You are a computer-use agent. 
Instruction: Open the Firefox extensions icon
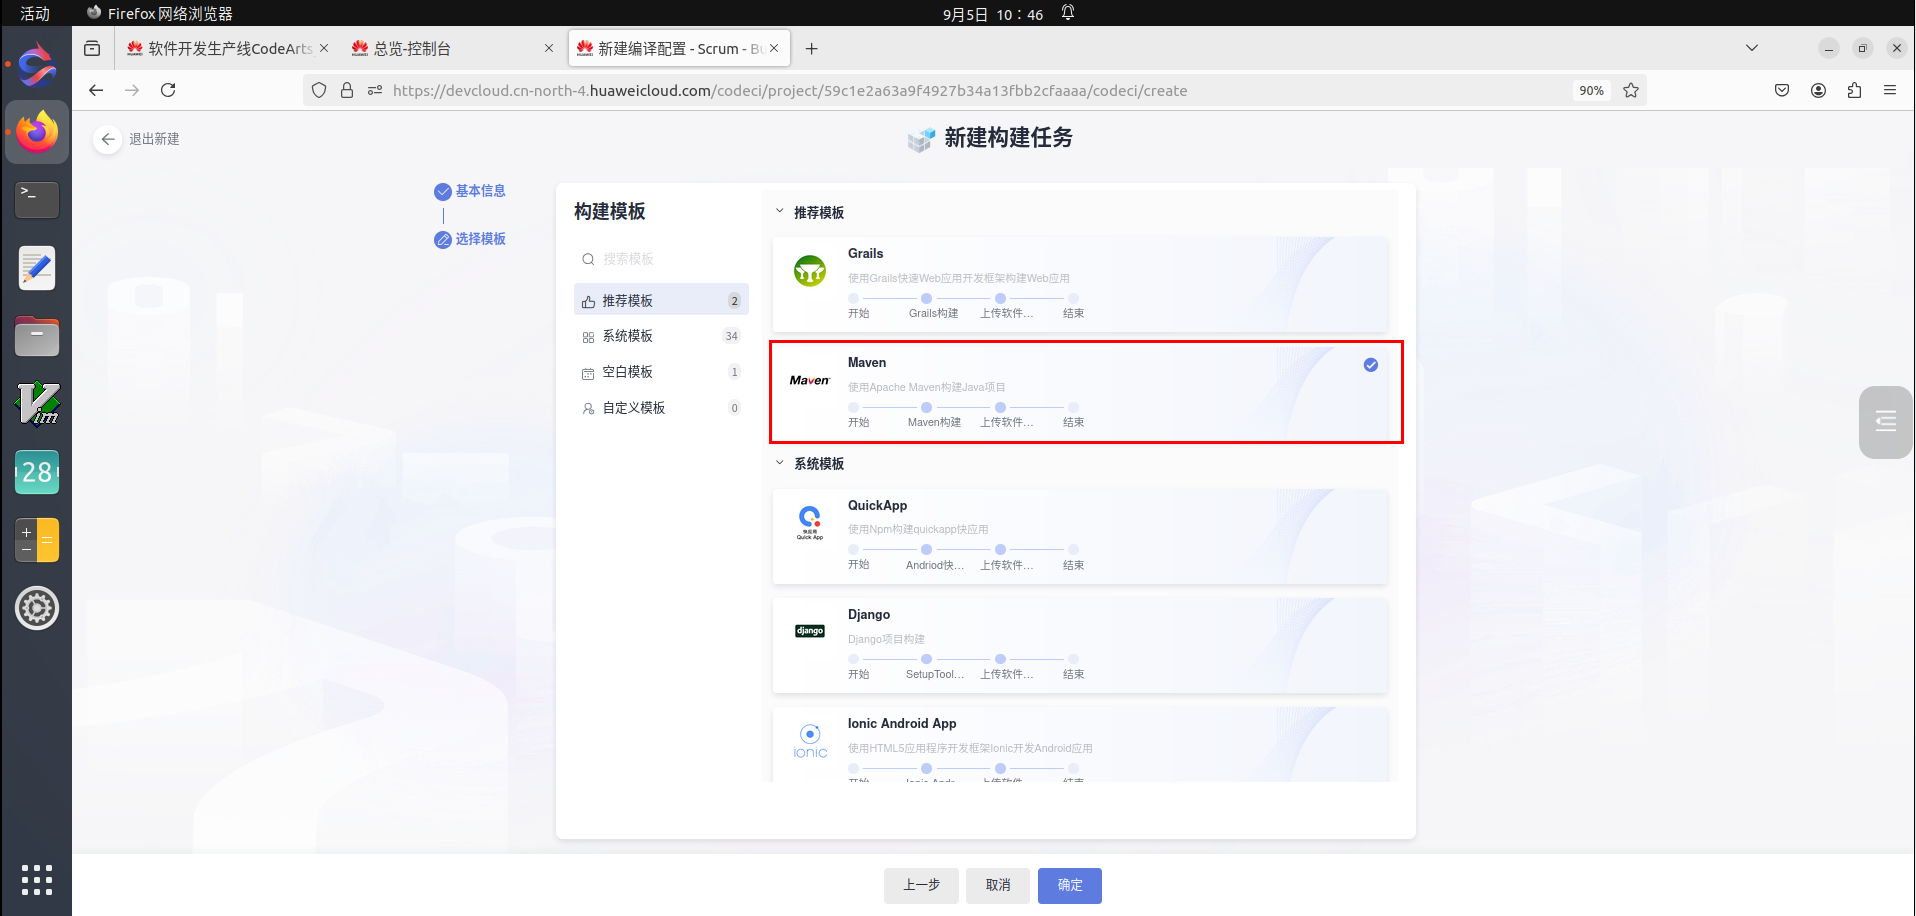1854,90
